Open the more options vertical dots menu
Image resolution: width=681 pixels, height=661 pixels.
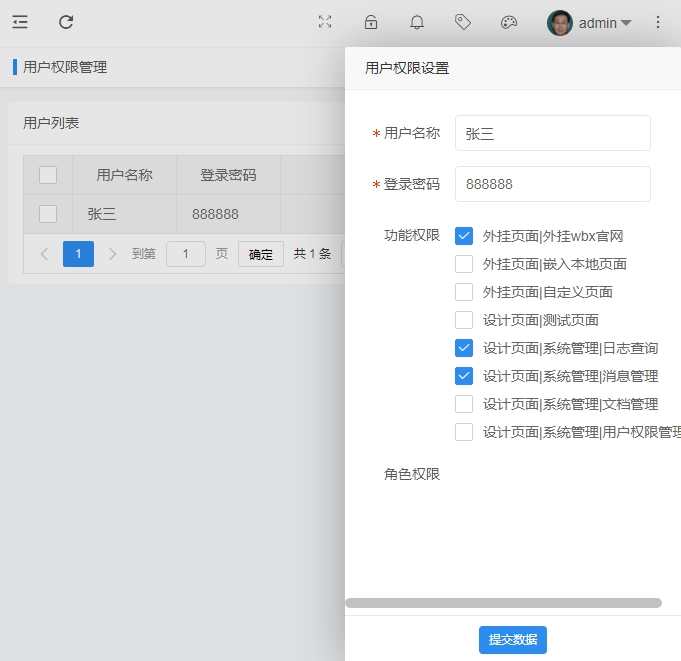pos(658,22)
